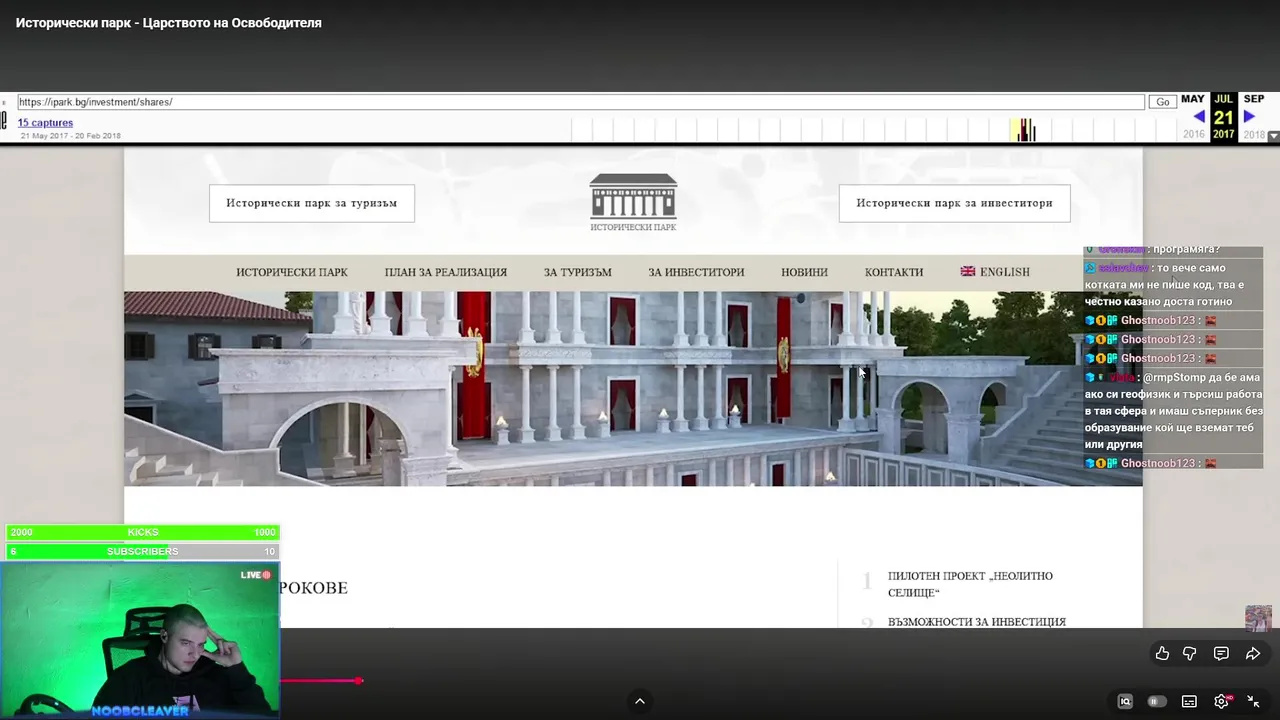Open ЗА ТУРИЗЪМ menu item
1280x720 pixels.
point(578,272)
